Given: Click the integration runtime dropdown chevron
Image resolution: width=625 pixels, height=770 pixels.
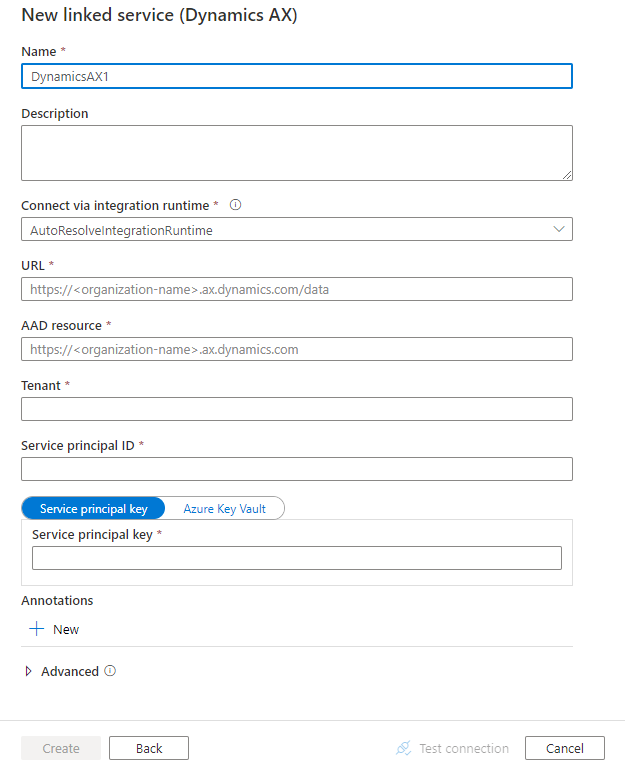Looking at the screenshot, I should click(x=559, y=229).
